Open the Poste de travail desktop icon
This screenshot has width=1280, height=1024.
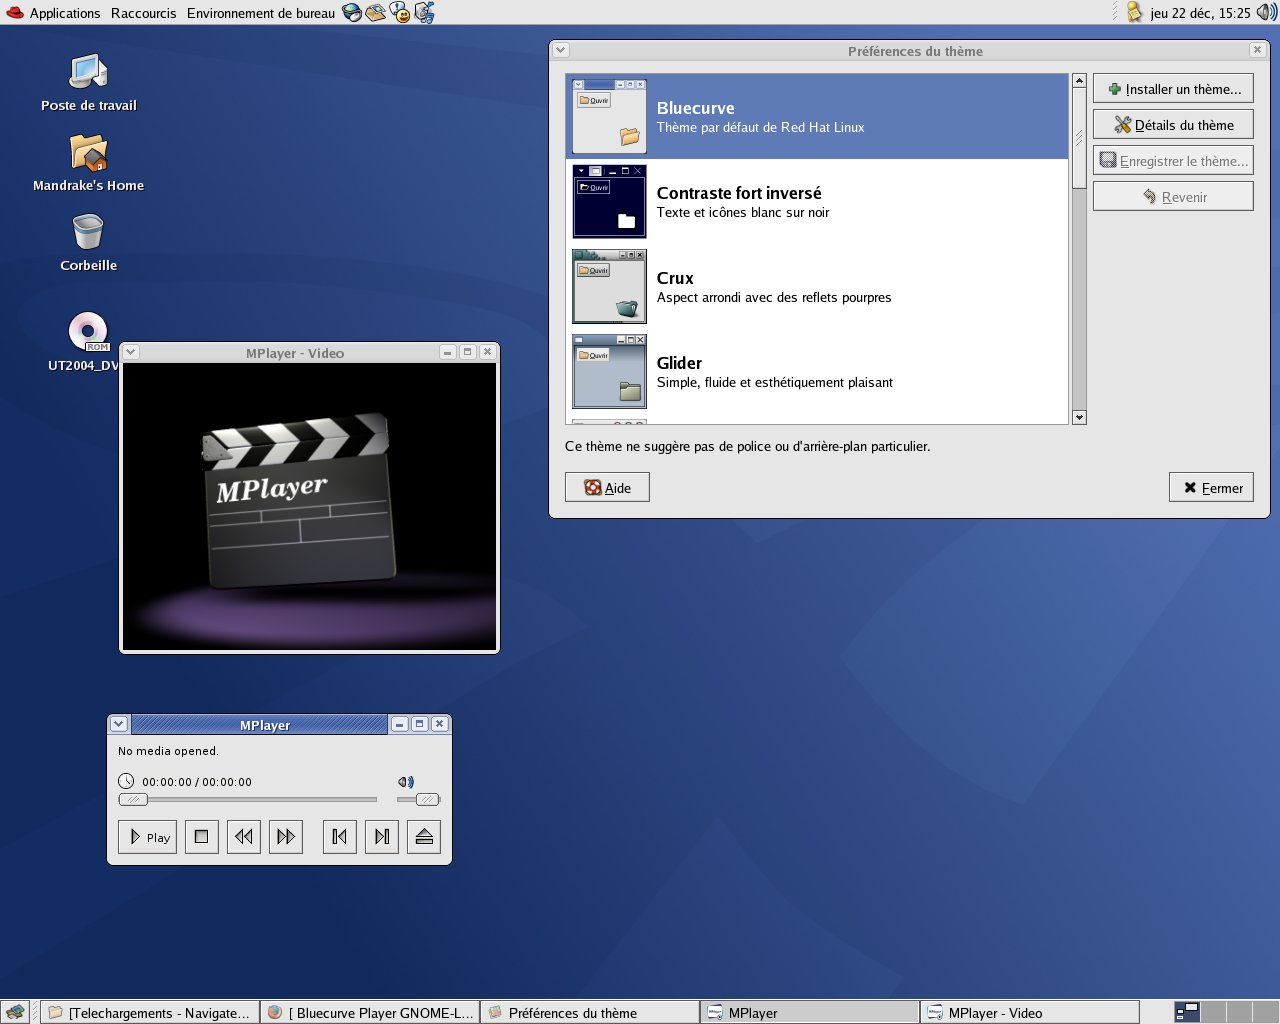[88, 83]
